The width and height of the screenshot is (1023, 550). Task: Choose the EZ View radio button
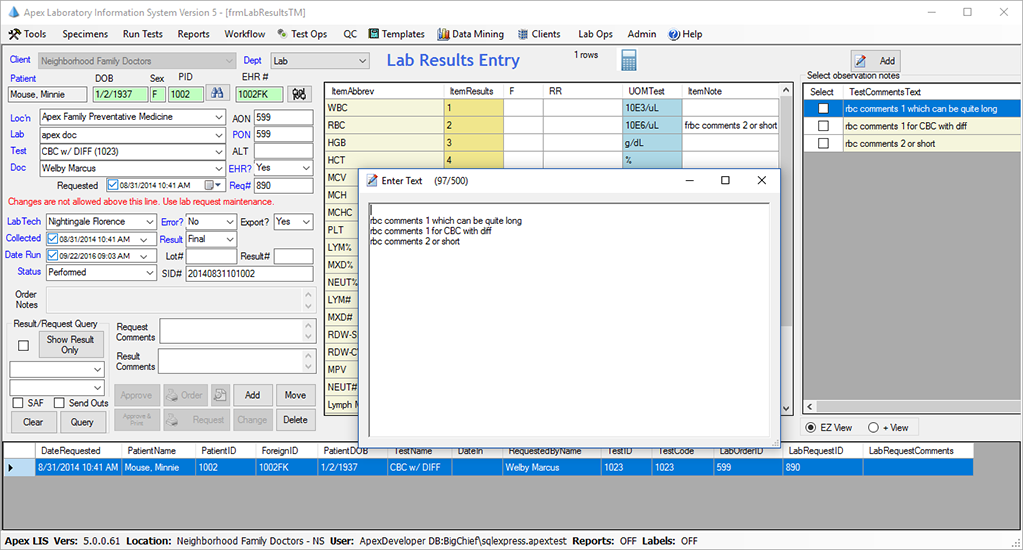[810, 427]
